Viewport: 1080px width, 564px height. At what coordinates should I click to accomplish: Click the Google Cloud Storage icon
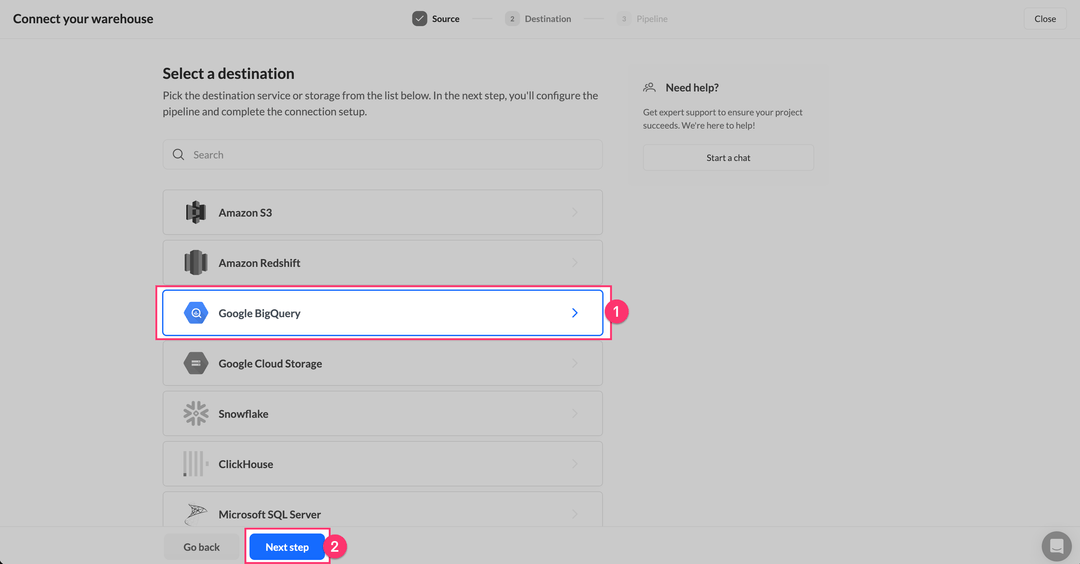(x=196, y=364)
